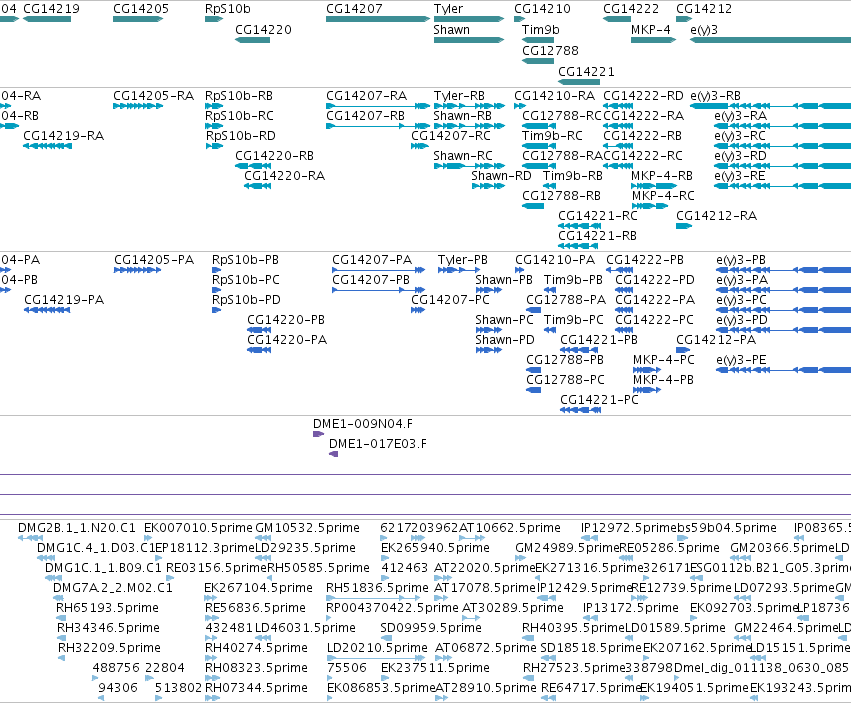Select the CG14221 gene glyph

[579, 82]
